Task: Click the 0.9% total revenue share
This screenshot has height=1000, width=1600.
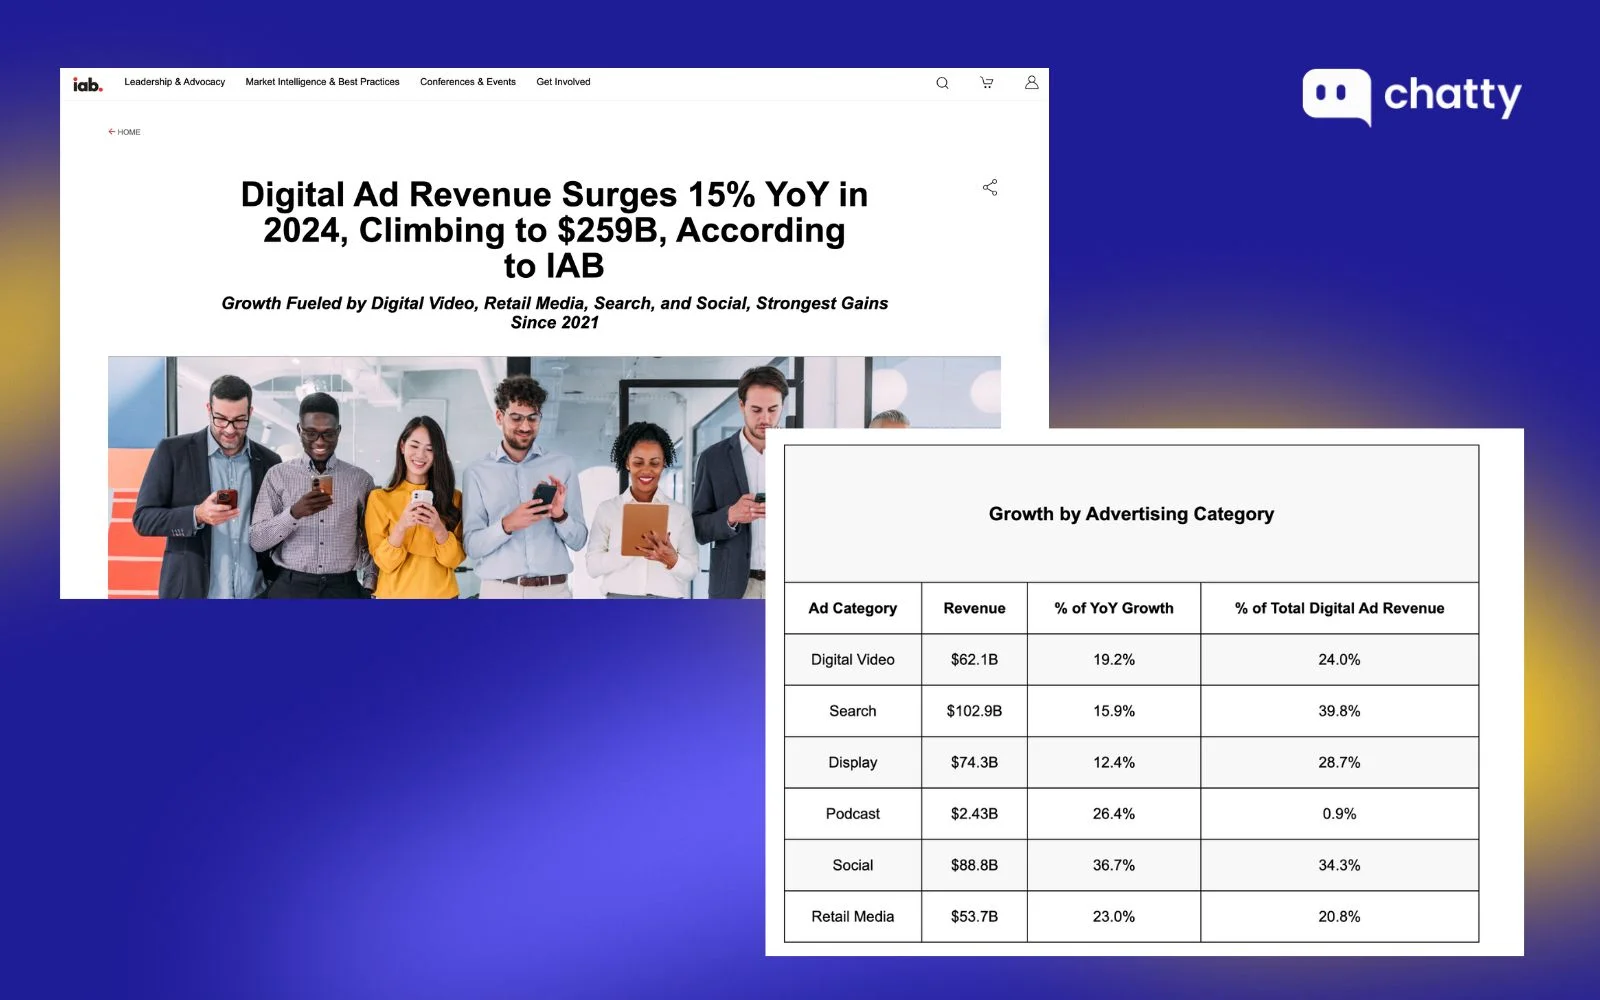Action: [x=1339, y=814]
